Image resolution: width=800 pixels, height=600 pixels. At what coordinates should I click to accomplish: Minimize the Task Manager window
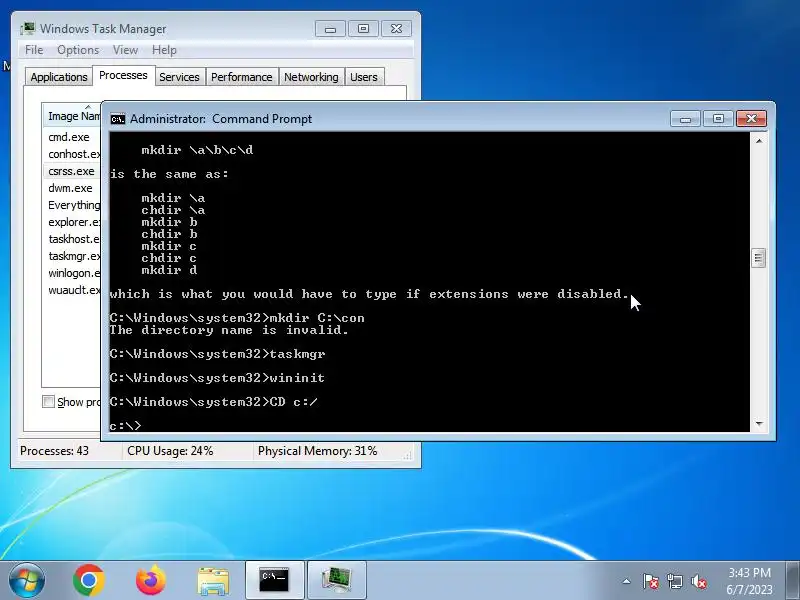pos(330,29)
